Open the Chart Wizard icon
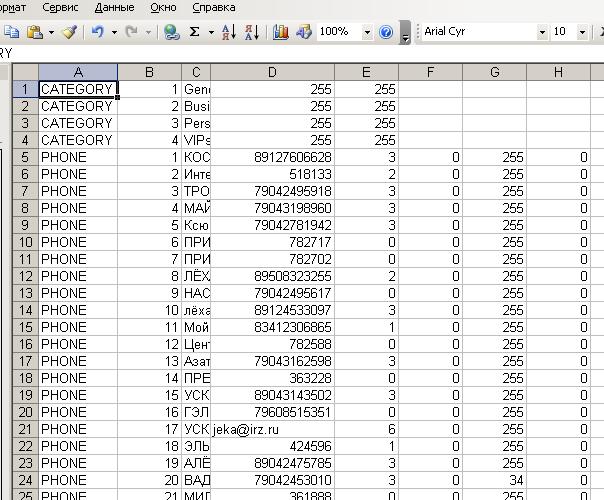 click(x=280, y=32)
